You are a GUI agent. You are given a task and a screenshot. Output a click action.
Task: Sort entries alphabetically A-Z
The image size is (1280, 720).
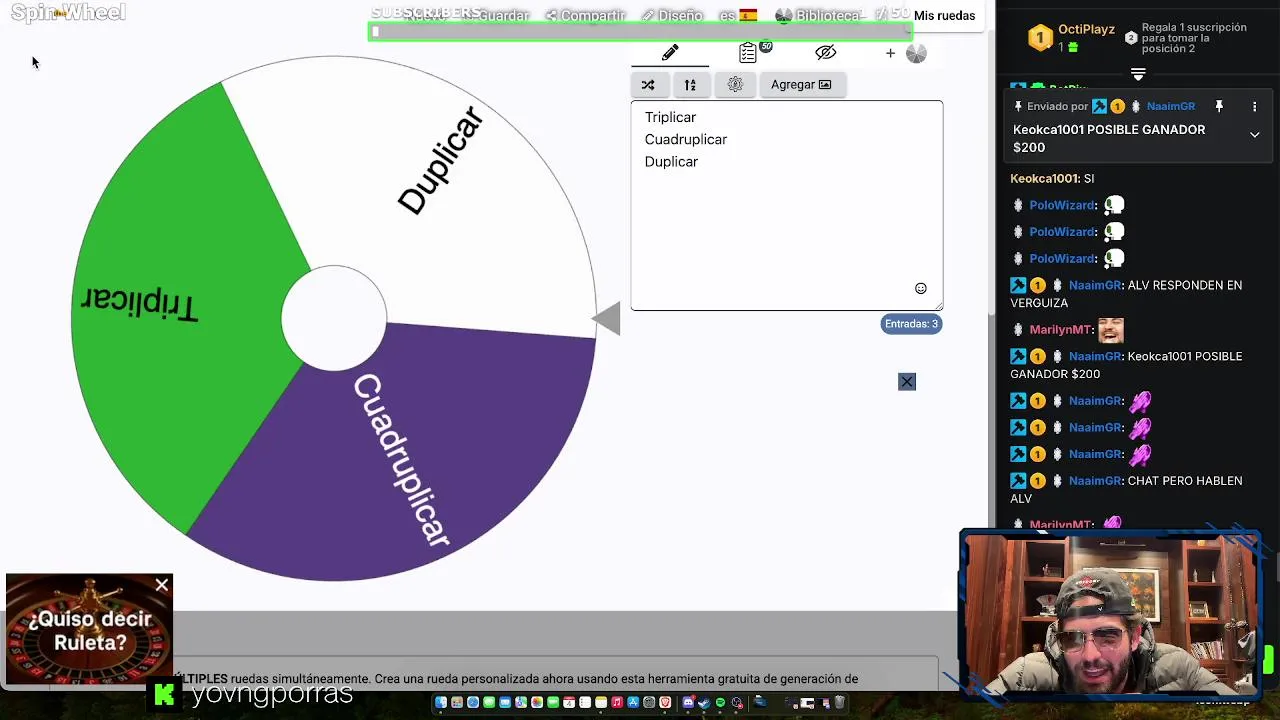click(690, 85)
